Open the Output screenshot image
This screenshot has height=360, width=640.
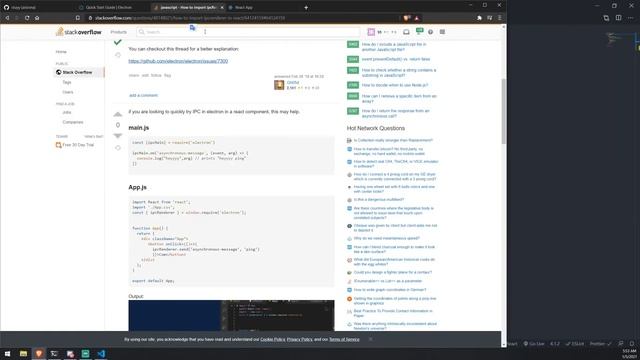pos(231,316)
